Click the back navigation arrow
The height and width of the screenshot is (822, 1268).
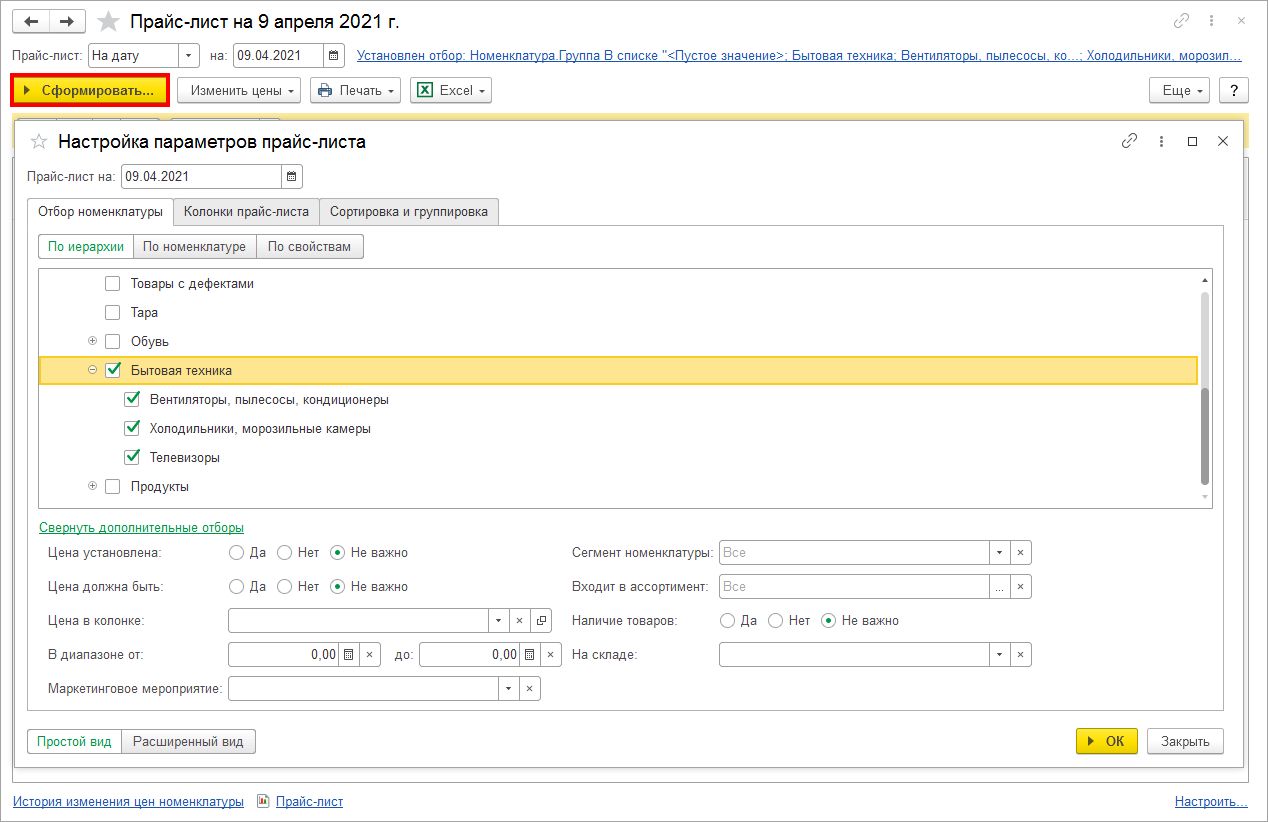click(31, 22)
